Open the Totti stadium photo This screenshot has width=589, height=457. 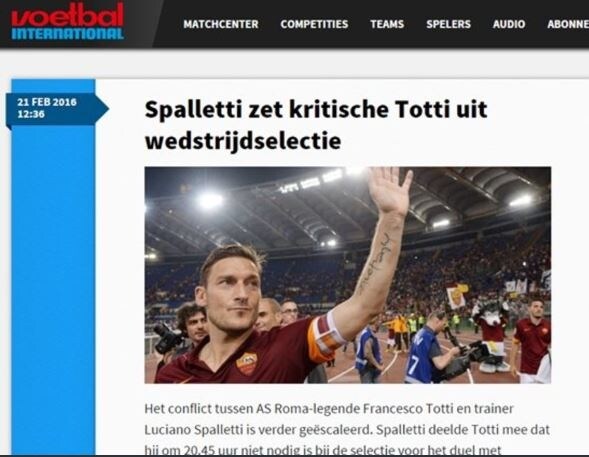coord(348,275)
